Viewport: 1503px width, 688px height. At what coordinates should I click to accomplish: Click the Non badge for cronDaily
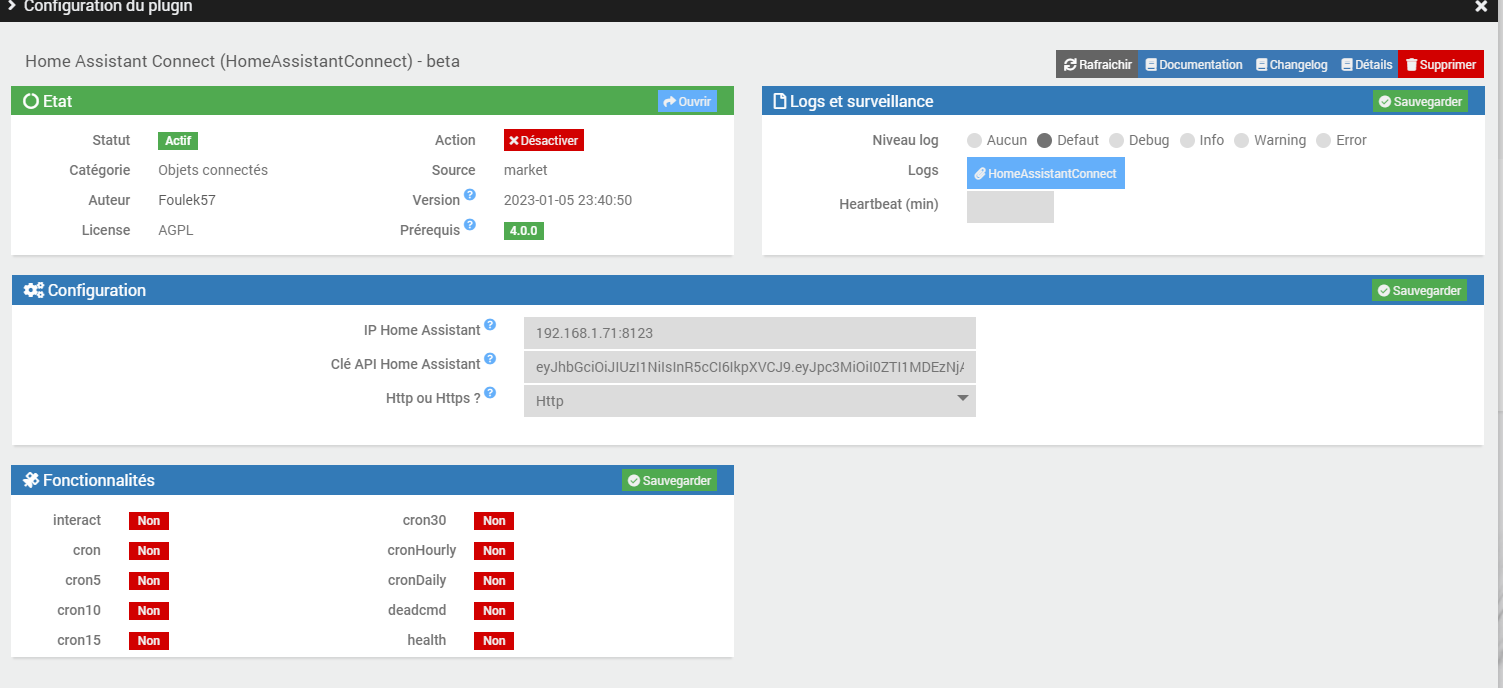click(494, 580)
